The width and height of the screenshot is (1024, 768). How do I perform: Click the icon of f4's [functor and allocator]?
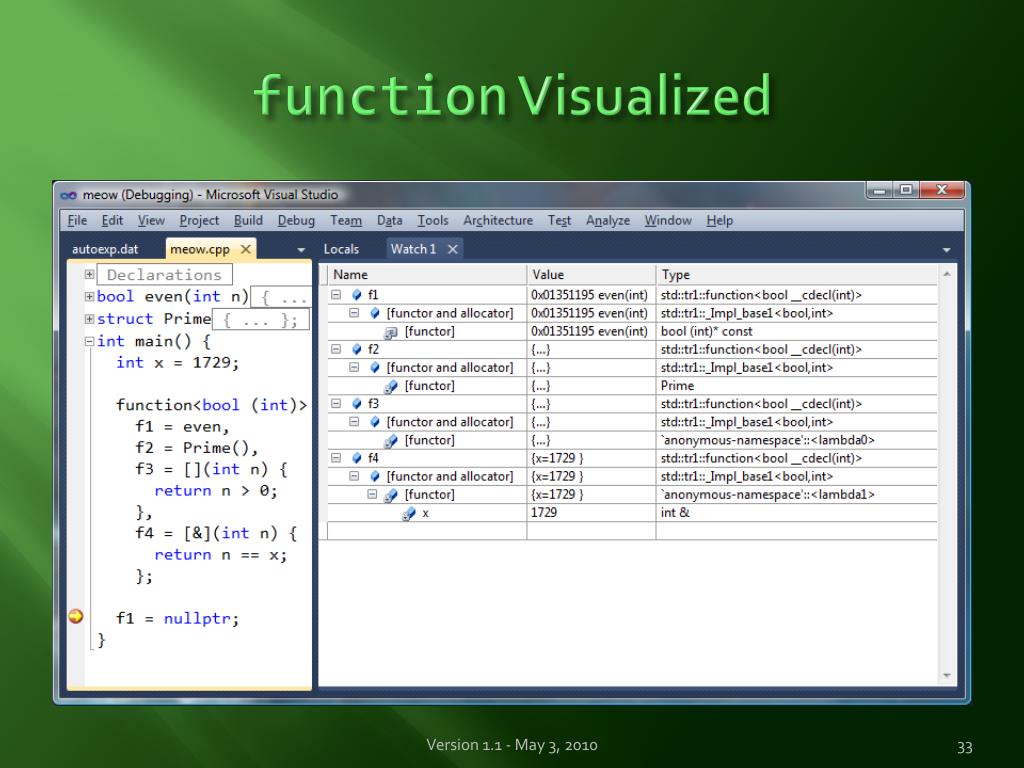coord(375,476)
